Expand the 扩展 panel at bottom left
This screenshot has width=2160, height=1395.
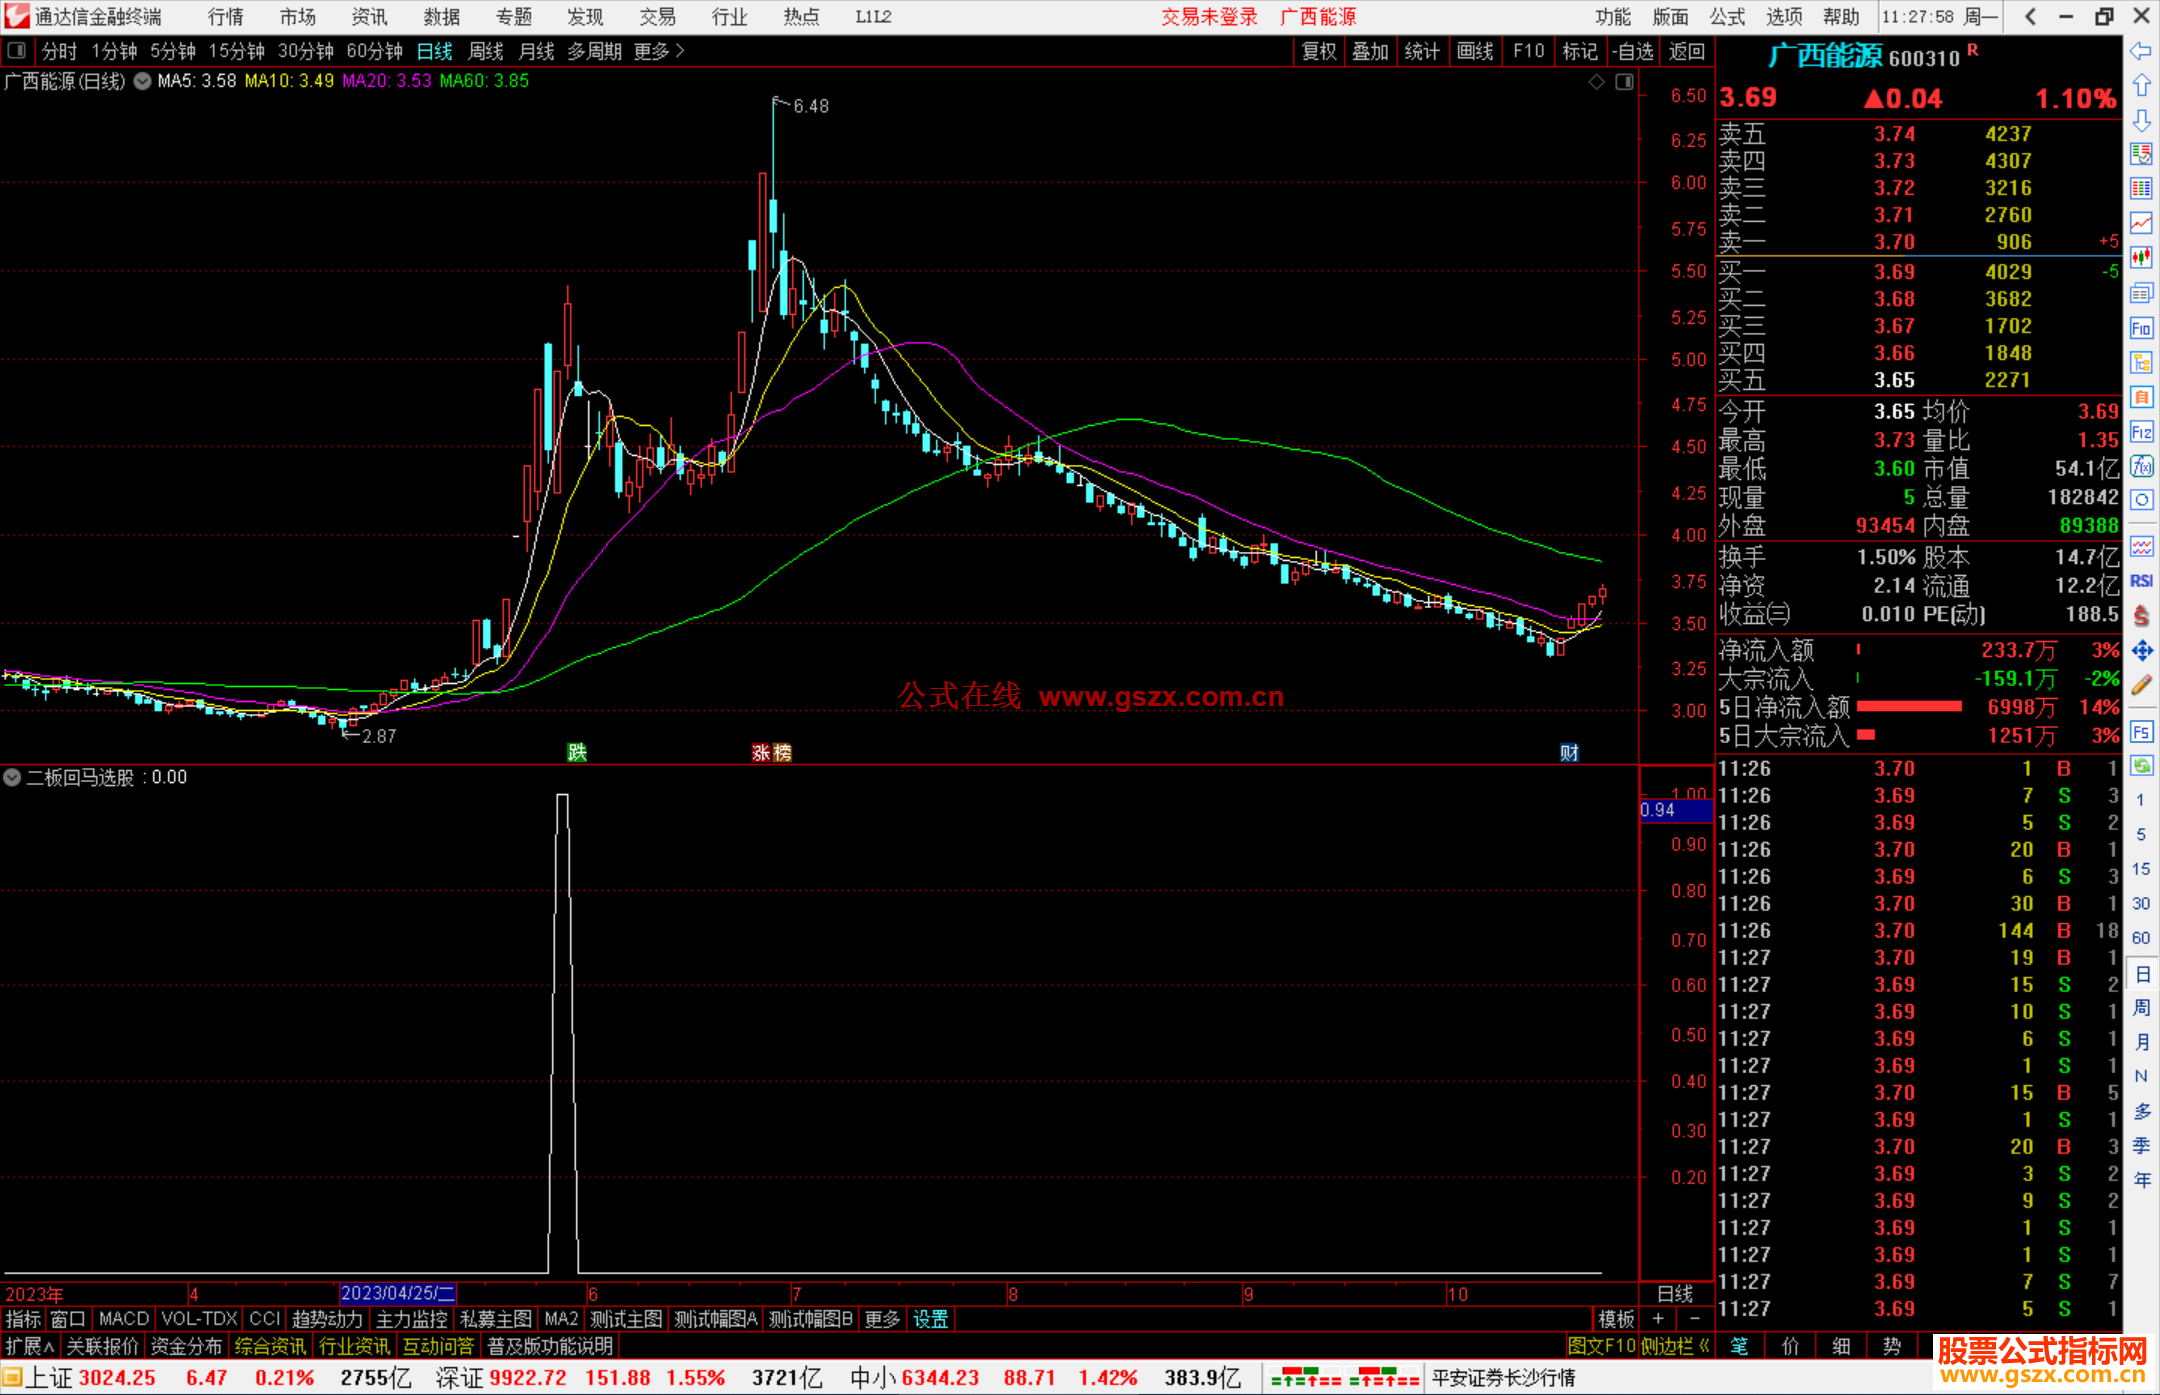30,1346
